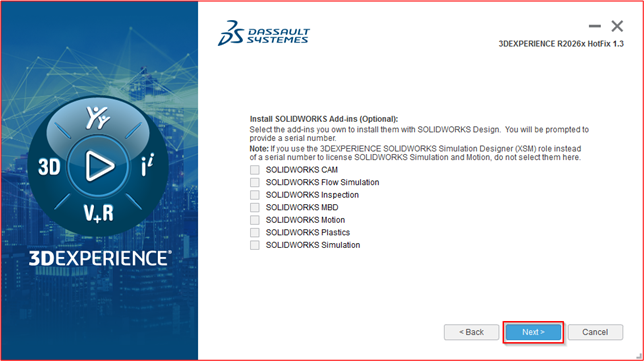Click the V+R quadrant of the compass
This screenshot has height=361, width=644.
99,213
